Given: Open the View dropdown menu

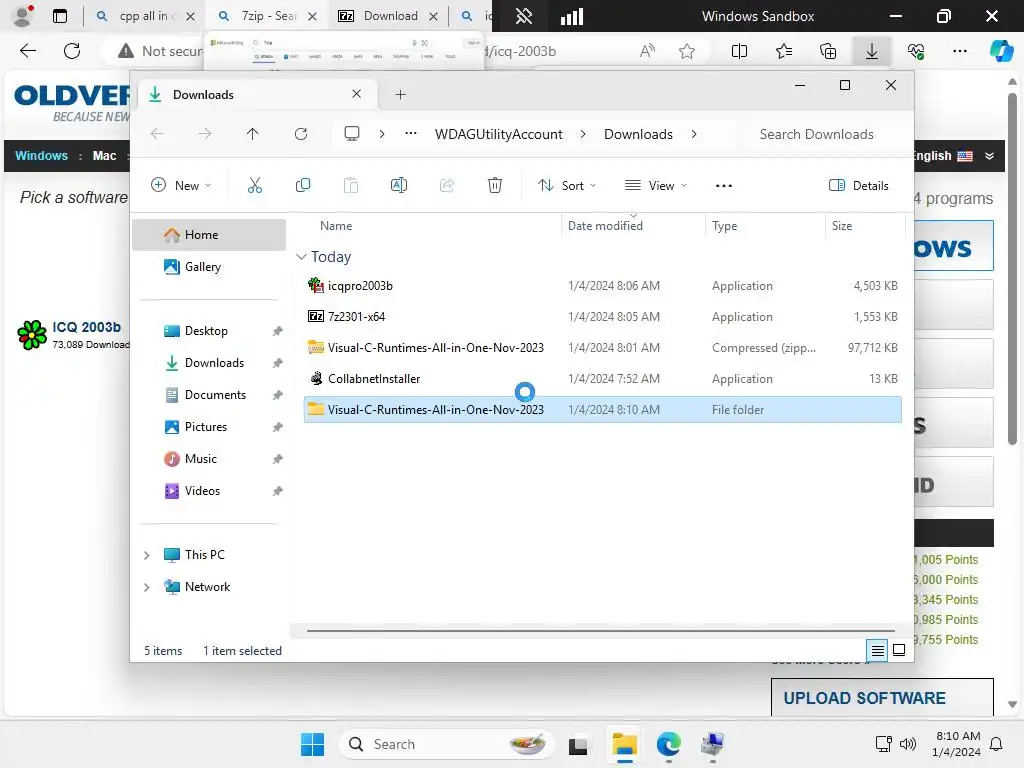Looking at the screenshot, I should point(656,185).
